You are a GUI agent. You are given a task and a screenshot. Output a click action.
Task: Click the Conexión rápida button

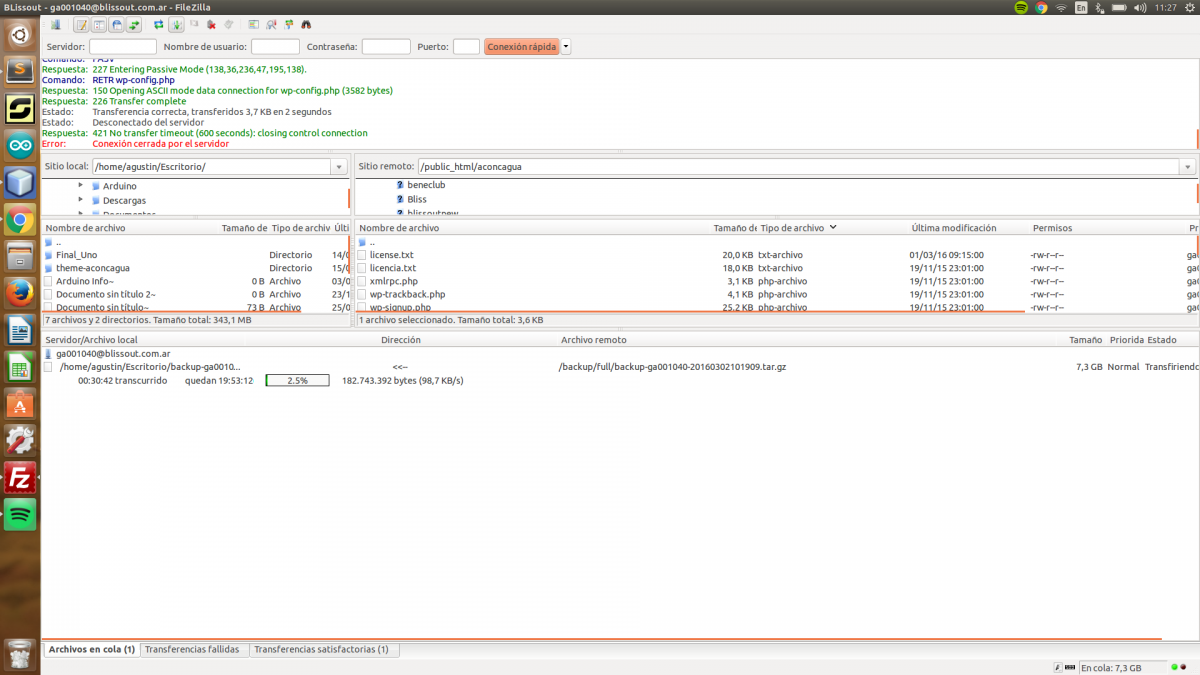[x=521, y=46]
